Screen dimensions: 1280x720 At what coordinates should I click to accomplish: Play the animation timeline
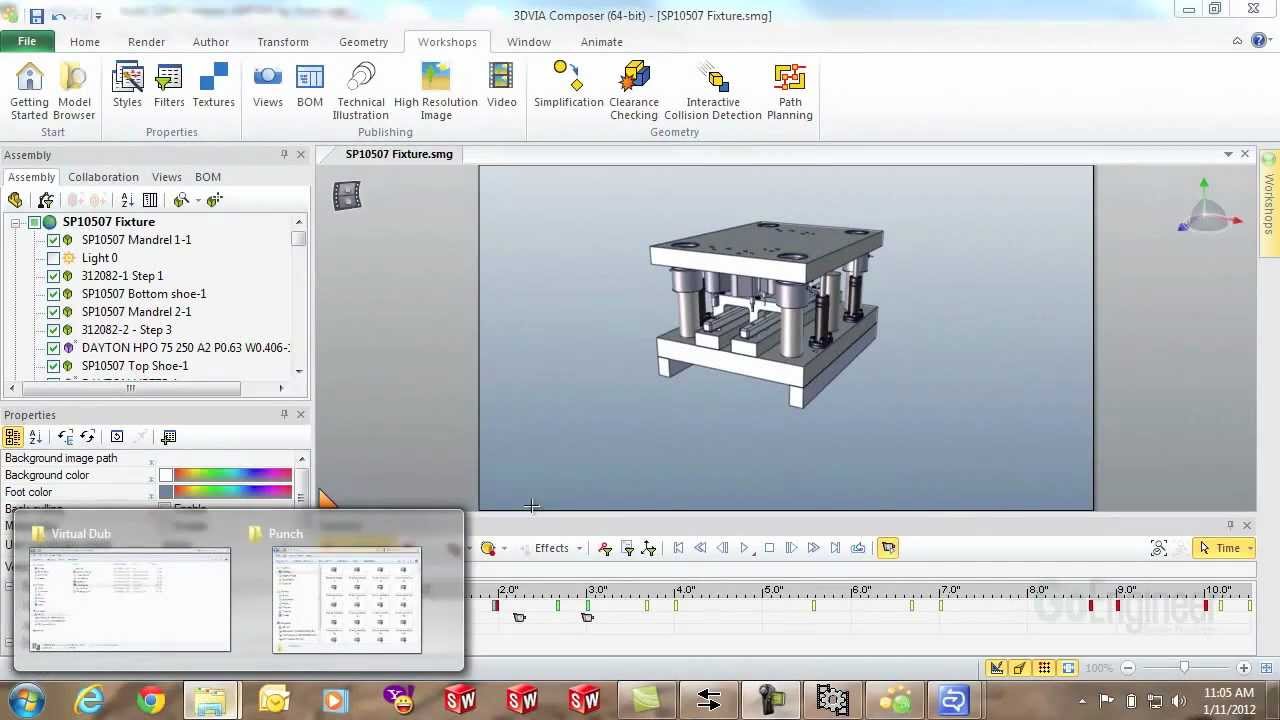coord(745,548)
